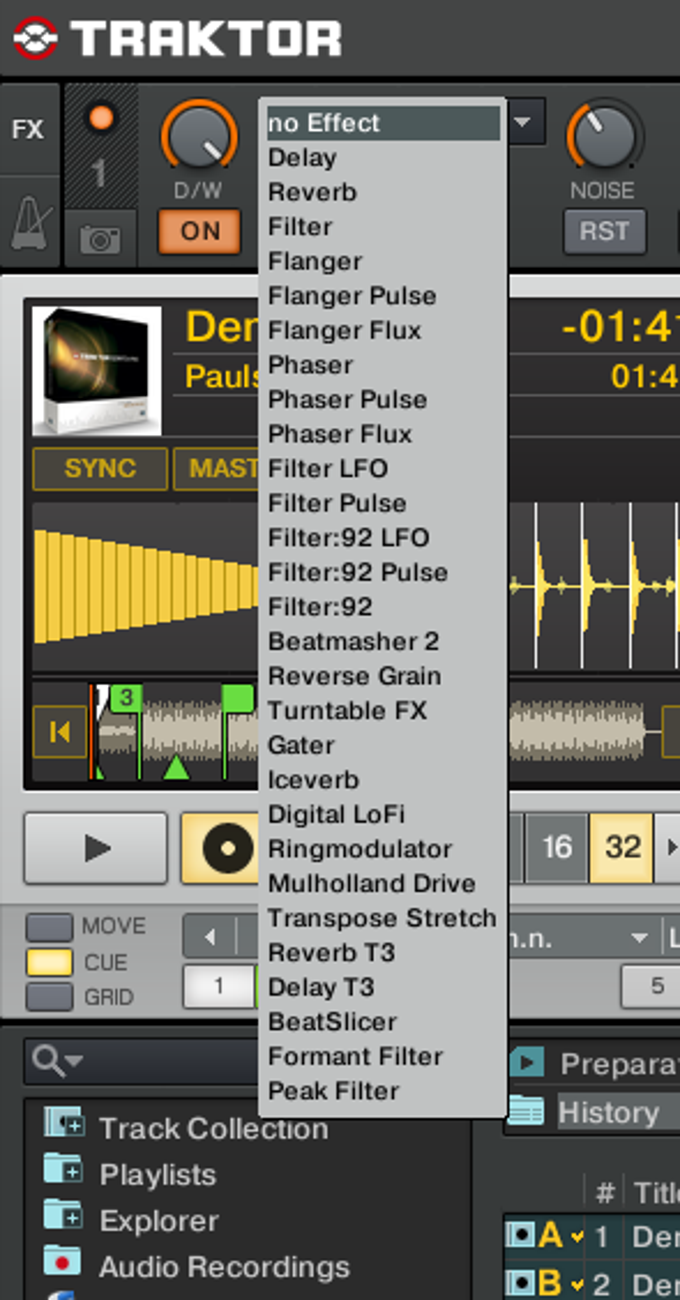The width and height of the screenshot is (680, 1300).
Task: Open the cue type dropdown arrow
Action: tap(639, 938)
